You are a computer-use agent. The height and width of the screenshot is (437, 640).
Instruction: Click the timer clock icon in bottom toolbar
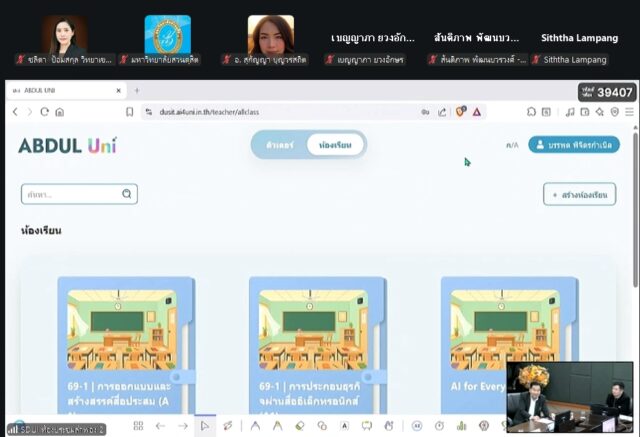point(439,426)
